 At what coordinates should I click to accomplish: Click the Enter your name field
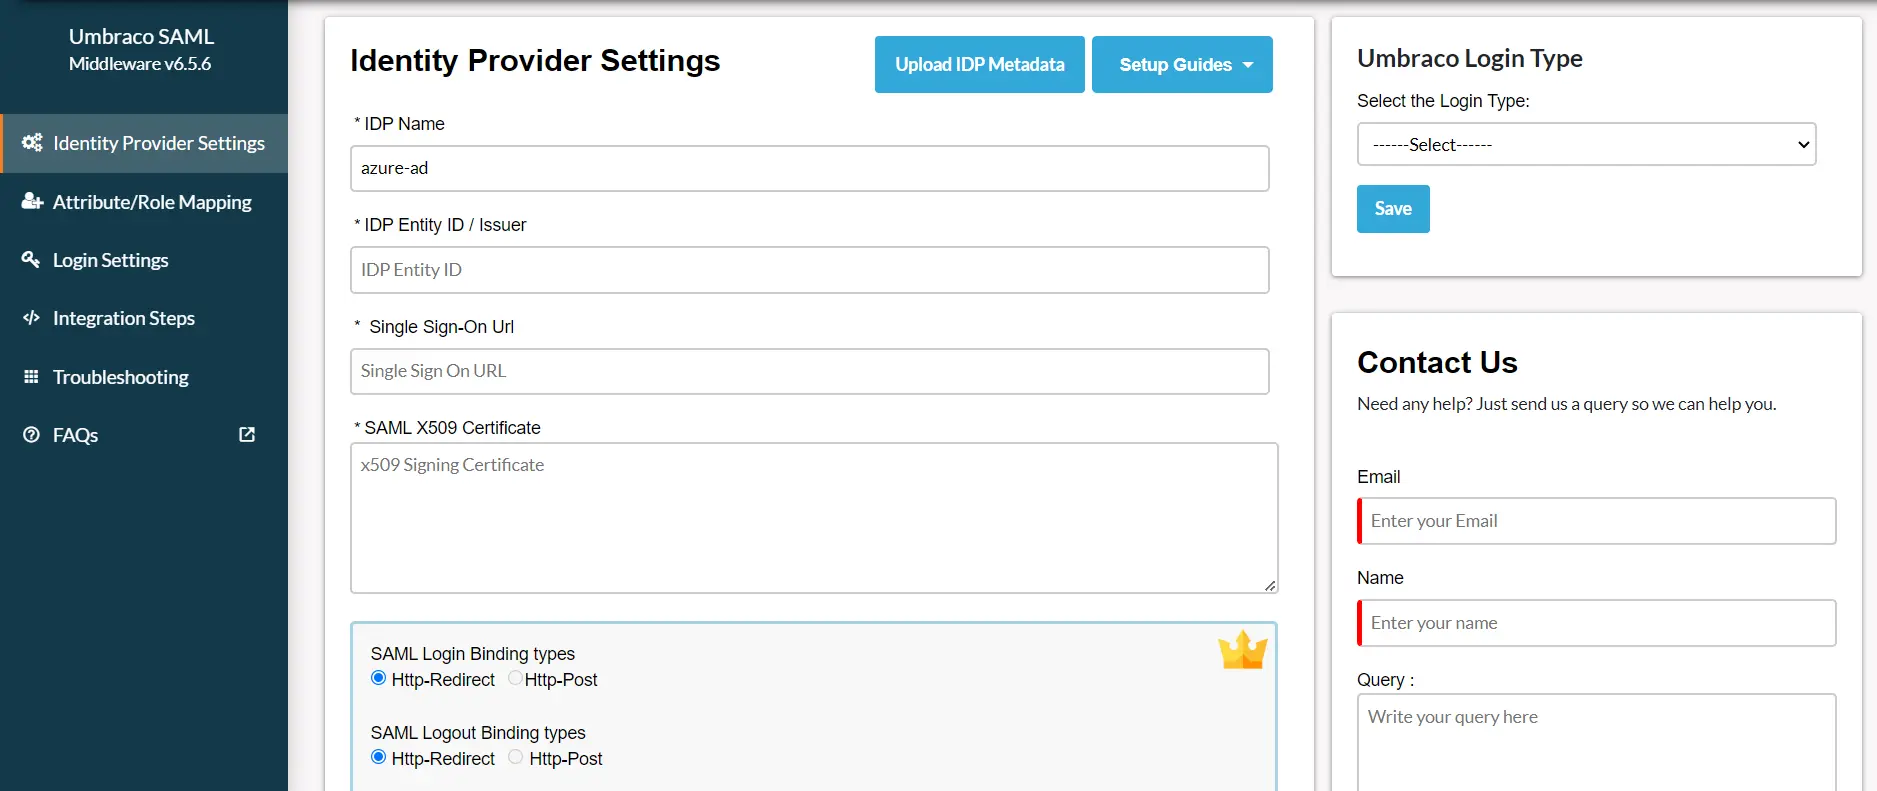click(1597, 623)
